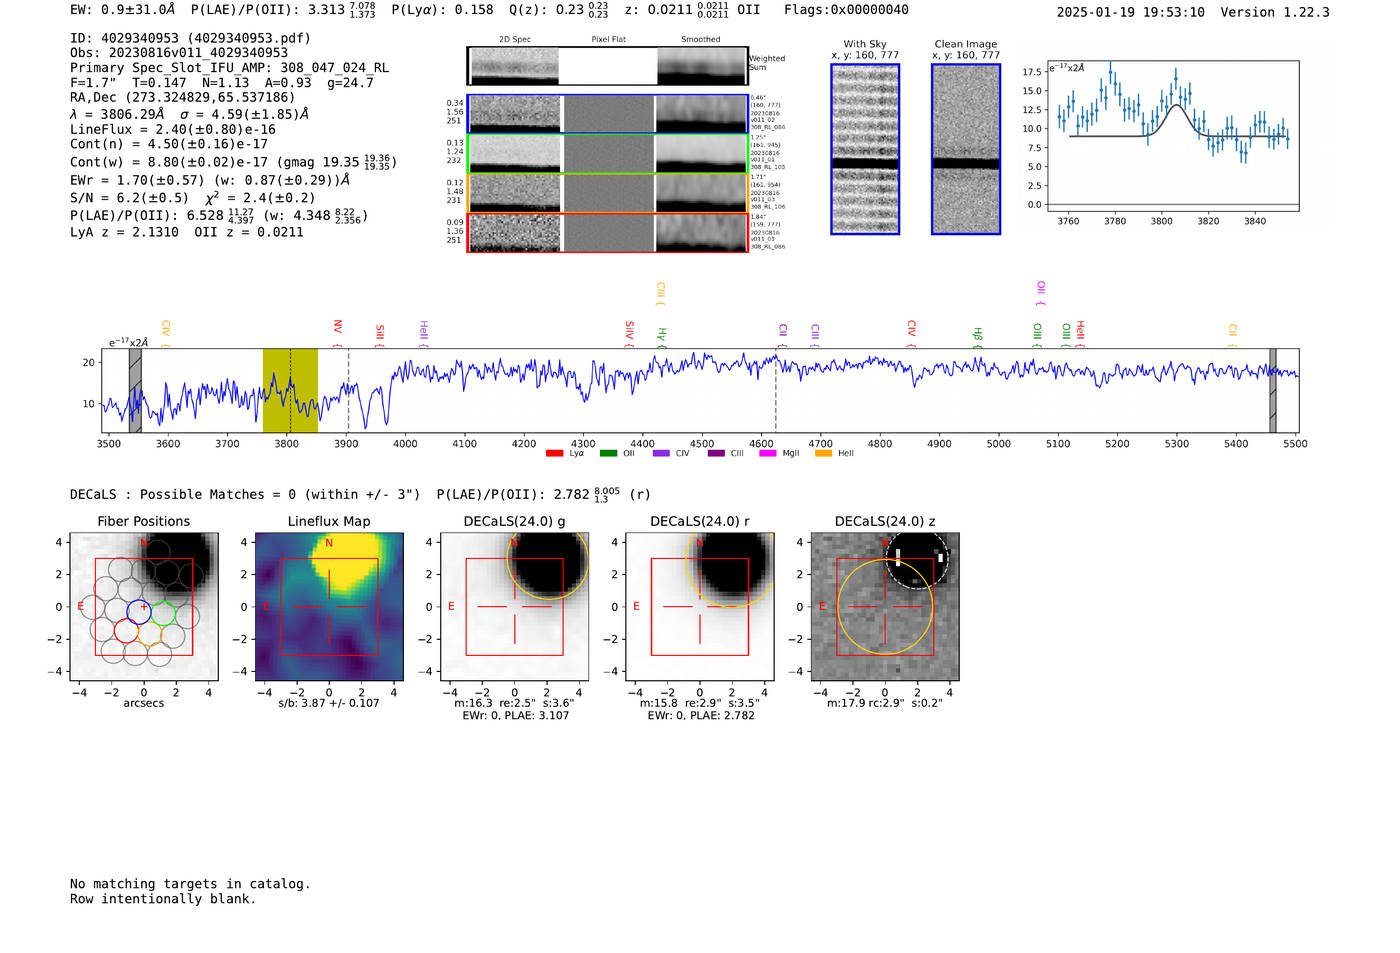Click the purple CII line marker
The image size is (1400, 953).
click(783, 335)
